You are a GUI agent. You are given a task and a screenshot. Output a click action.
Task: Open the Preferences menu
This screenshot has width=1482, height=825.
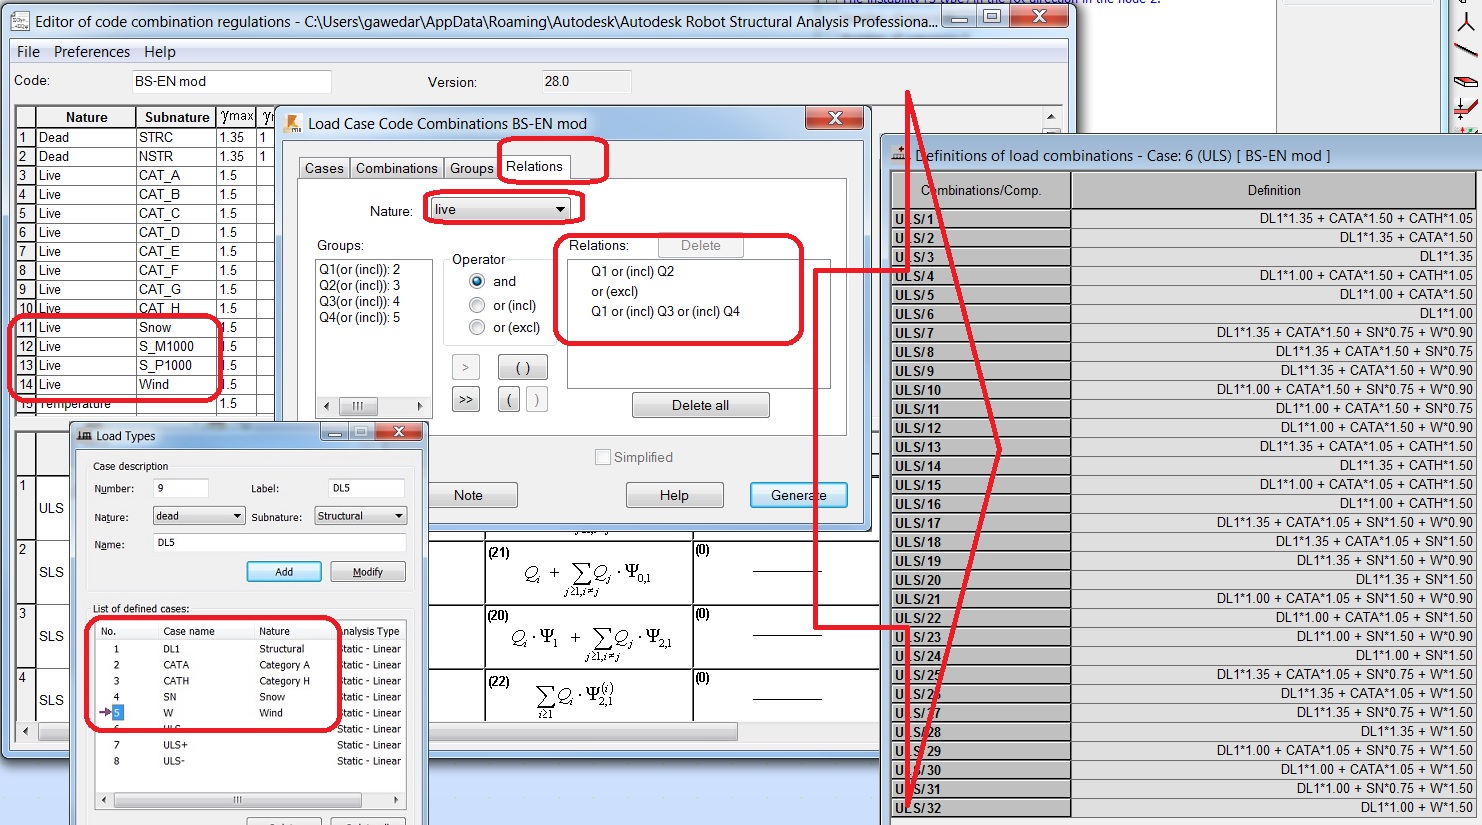92,52
